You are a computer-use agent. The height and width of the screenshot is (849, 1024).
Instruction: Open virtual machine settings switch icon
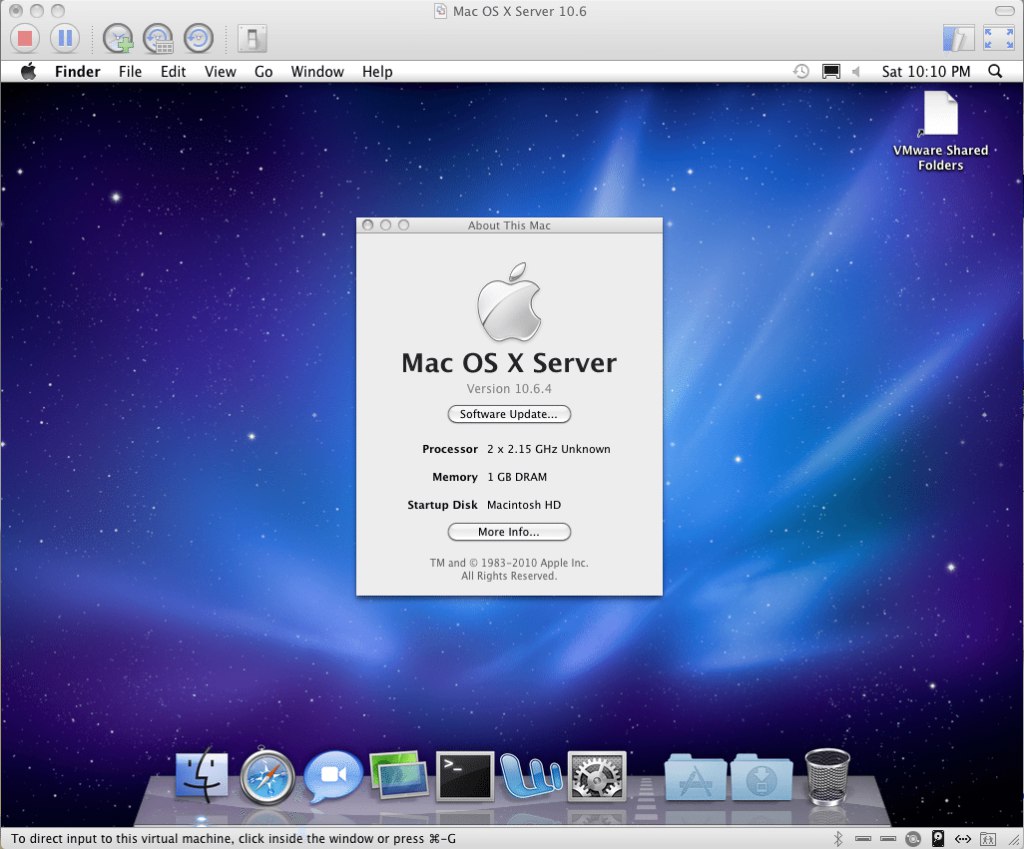[252, 39]
